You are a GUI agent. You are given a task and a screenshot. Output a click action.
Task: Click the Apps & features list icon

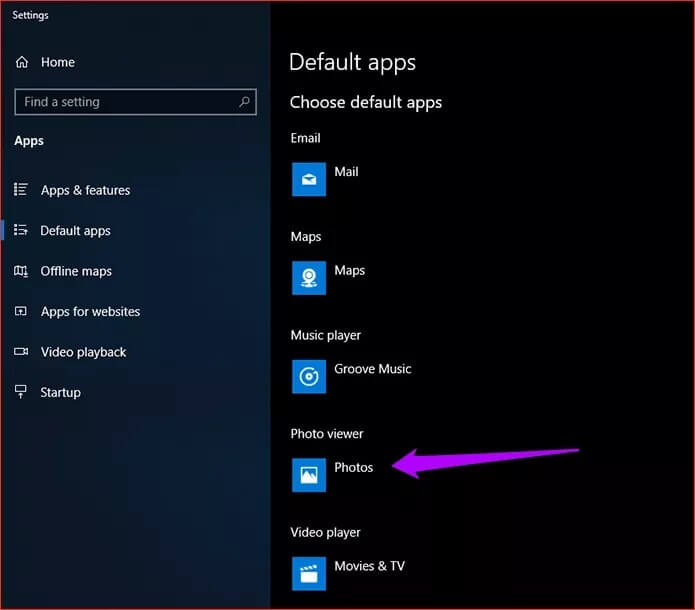[21, 189]
